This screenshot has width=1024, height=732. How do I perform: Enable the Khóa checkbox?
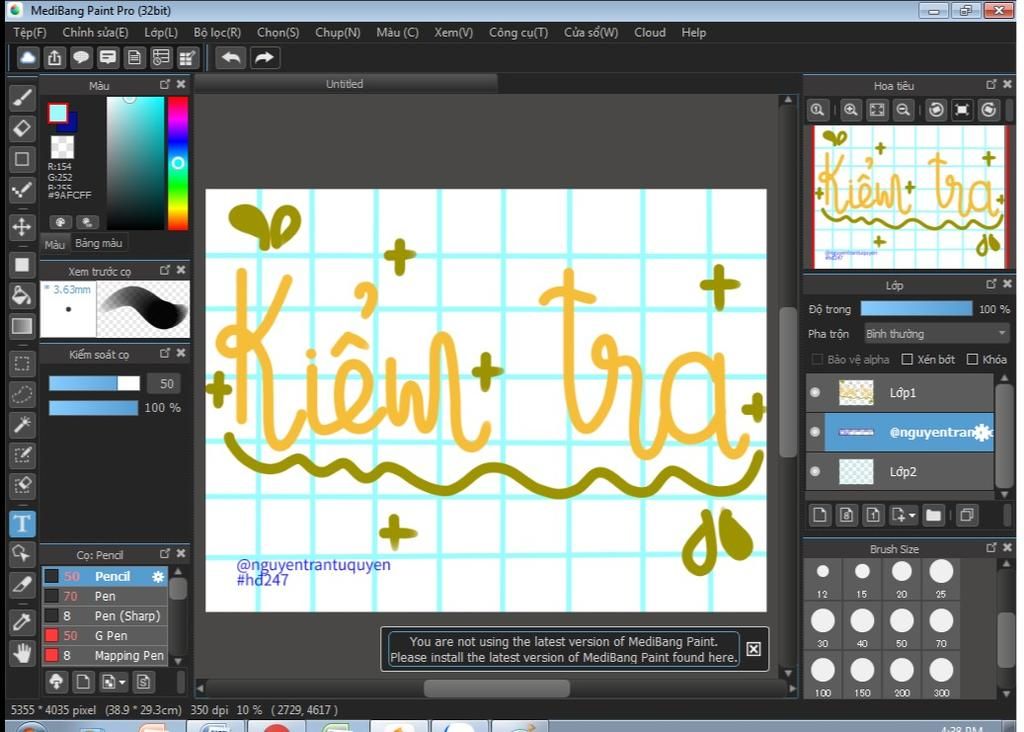pos(972,359)
